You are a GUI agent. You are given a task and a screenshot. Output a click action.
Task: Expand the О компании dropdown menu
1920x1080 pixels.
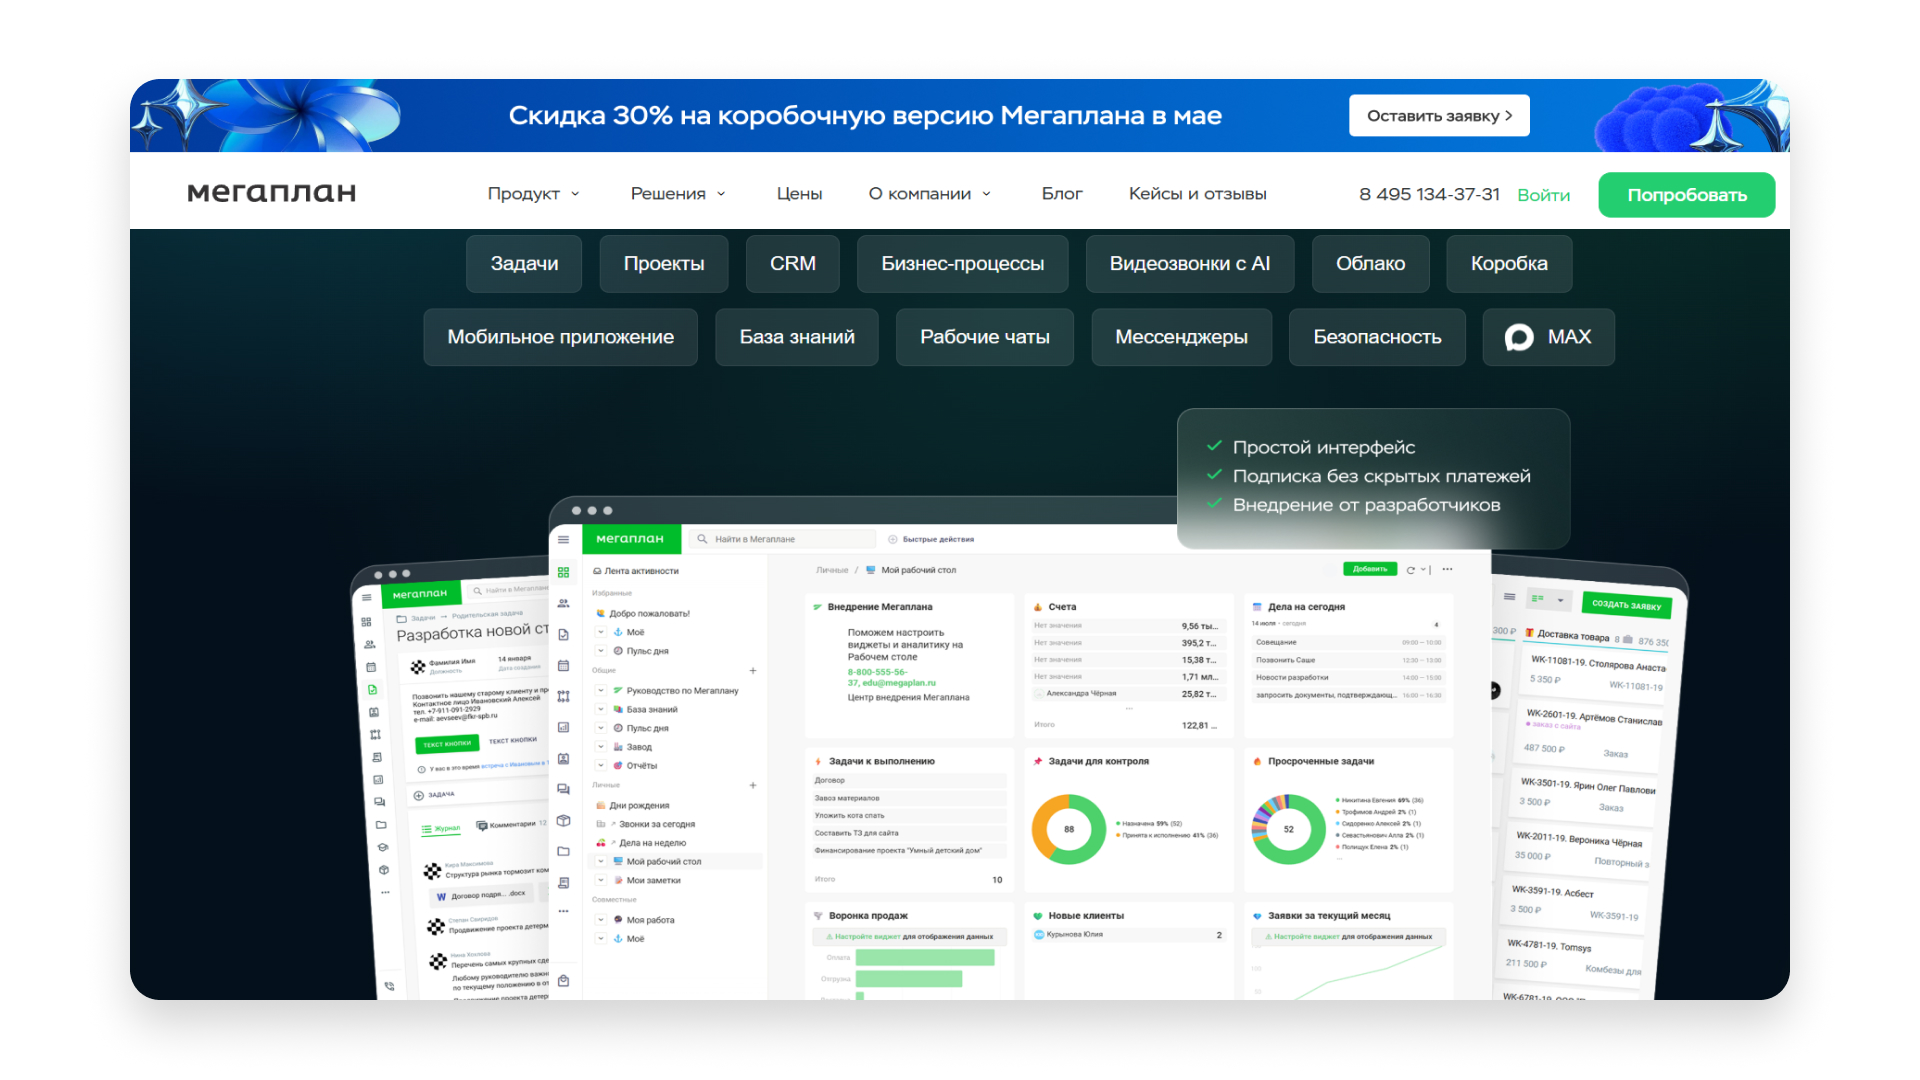(x=930, y=194)
